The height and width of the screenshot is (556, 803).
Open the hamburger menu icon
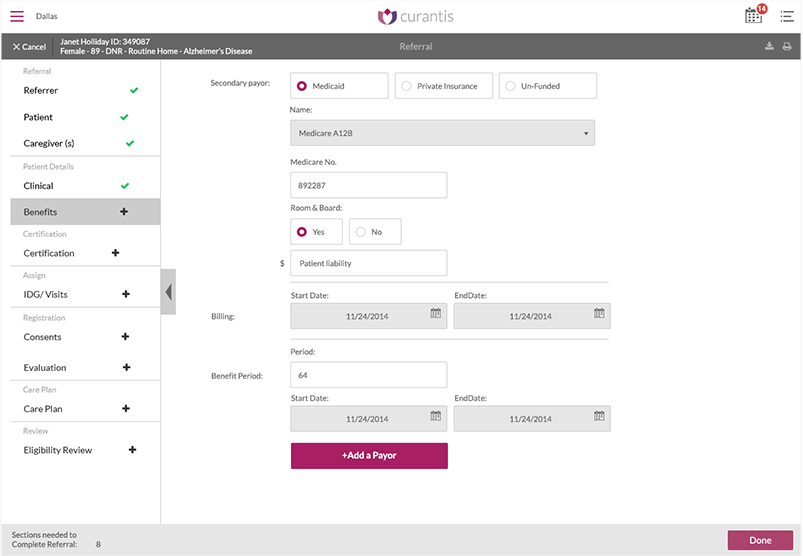[x=17, y=16]
